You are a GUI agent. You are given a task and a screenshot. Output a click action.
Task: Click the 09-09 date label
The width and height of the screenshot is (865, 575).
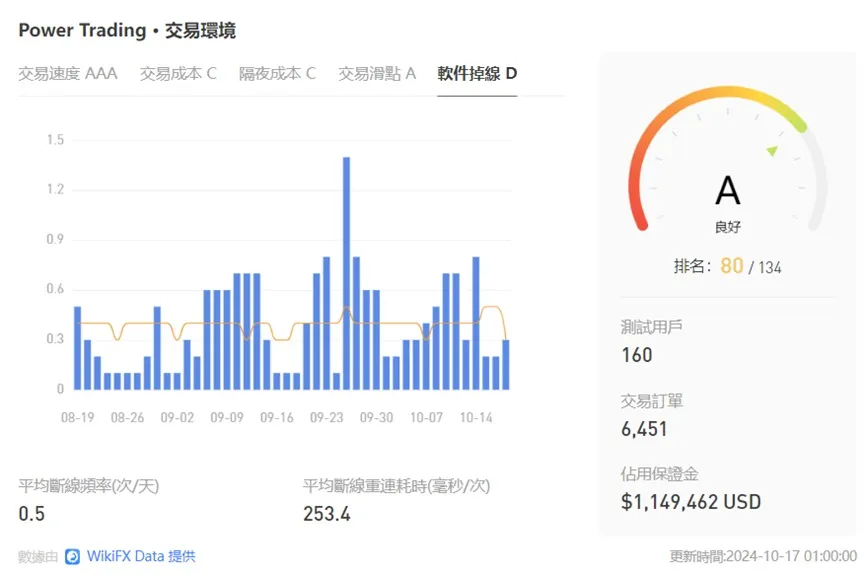[x=227, y=418]
